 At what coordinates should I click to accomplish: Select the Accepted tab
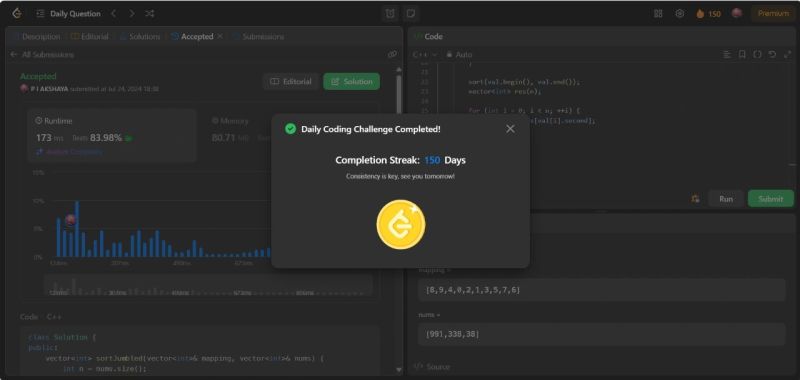pyautogui.click(x=192, y=37)
